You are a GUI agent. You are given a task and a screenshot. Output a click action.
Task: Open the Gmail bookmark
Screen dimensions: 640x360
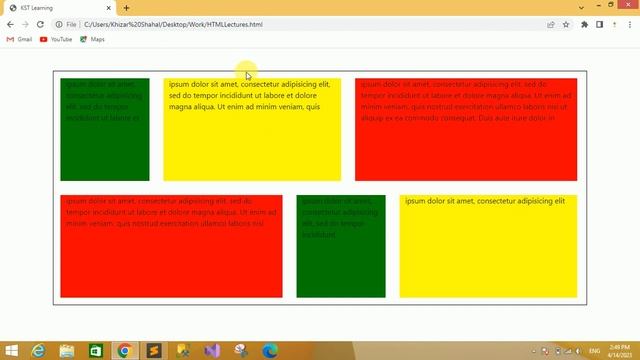(19, 39)
